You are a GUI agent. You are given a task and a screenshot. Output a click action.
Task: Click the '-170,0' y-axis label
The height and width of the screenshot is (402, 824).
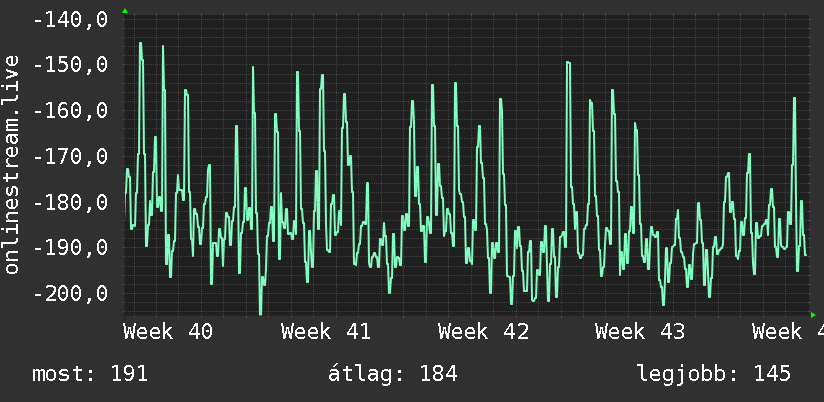tap(70, 157)
